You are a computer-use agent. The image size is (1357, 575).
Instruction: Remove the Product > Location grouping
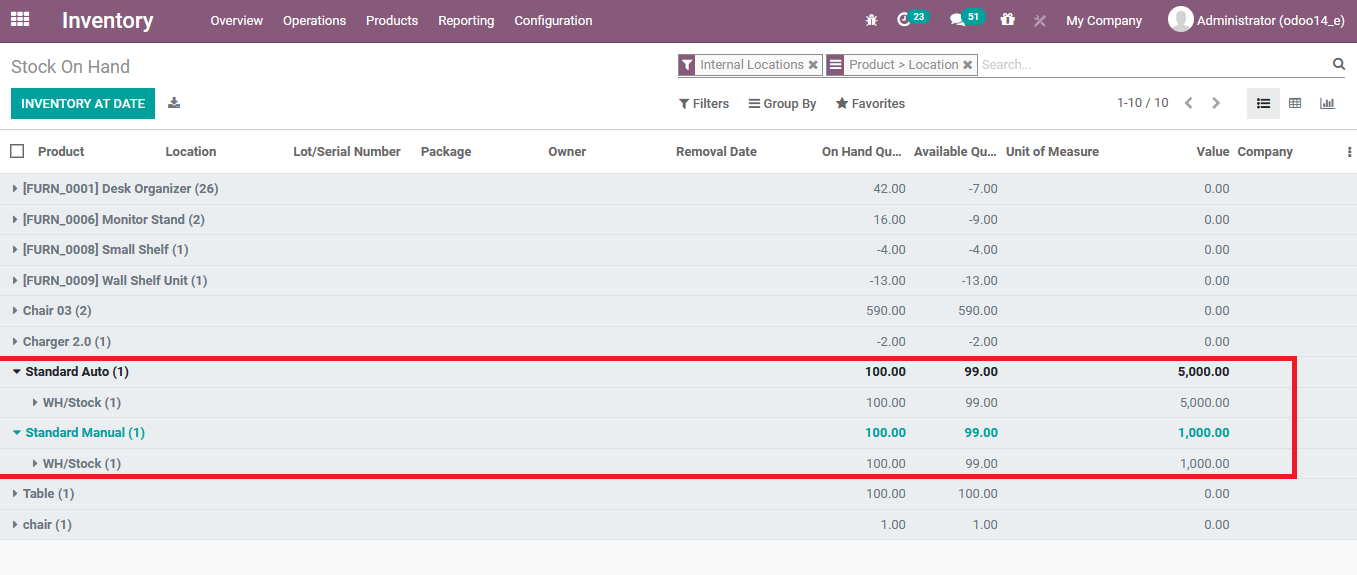click(967, 65)
